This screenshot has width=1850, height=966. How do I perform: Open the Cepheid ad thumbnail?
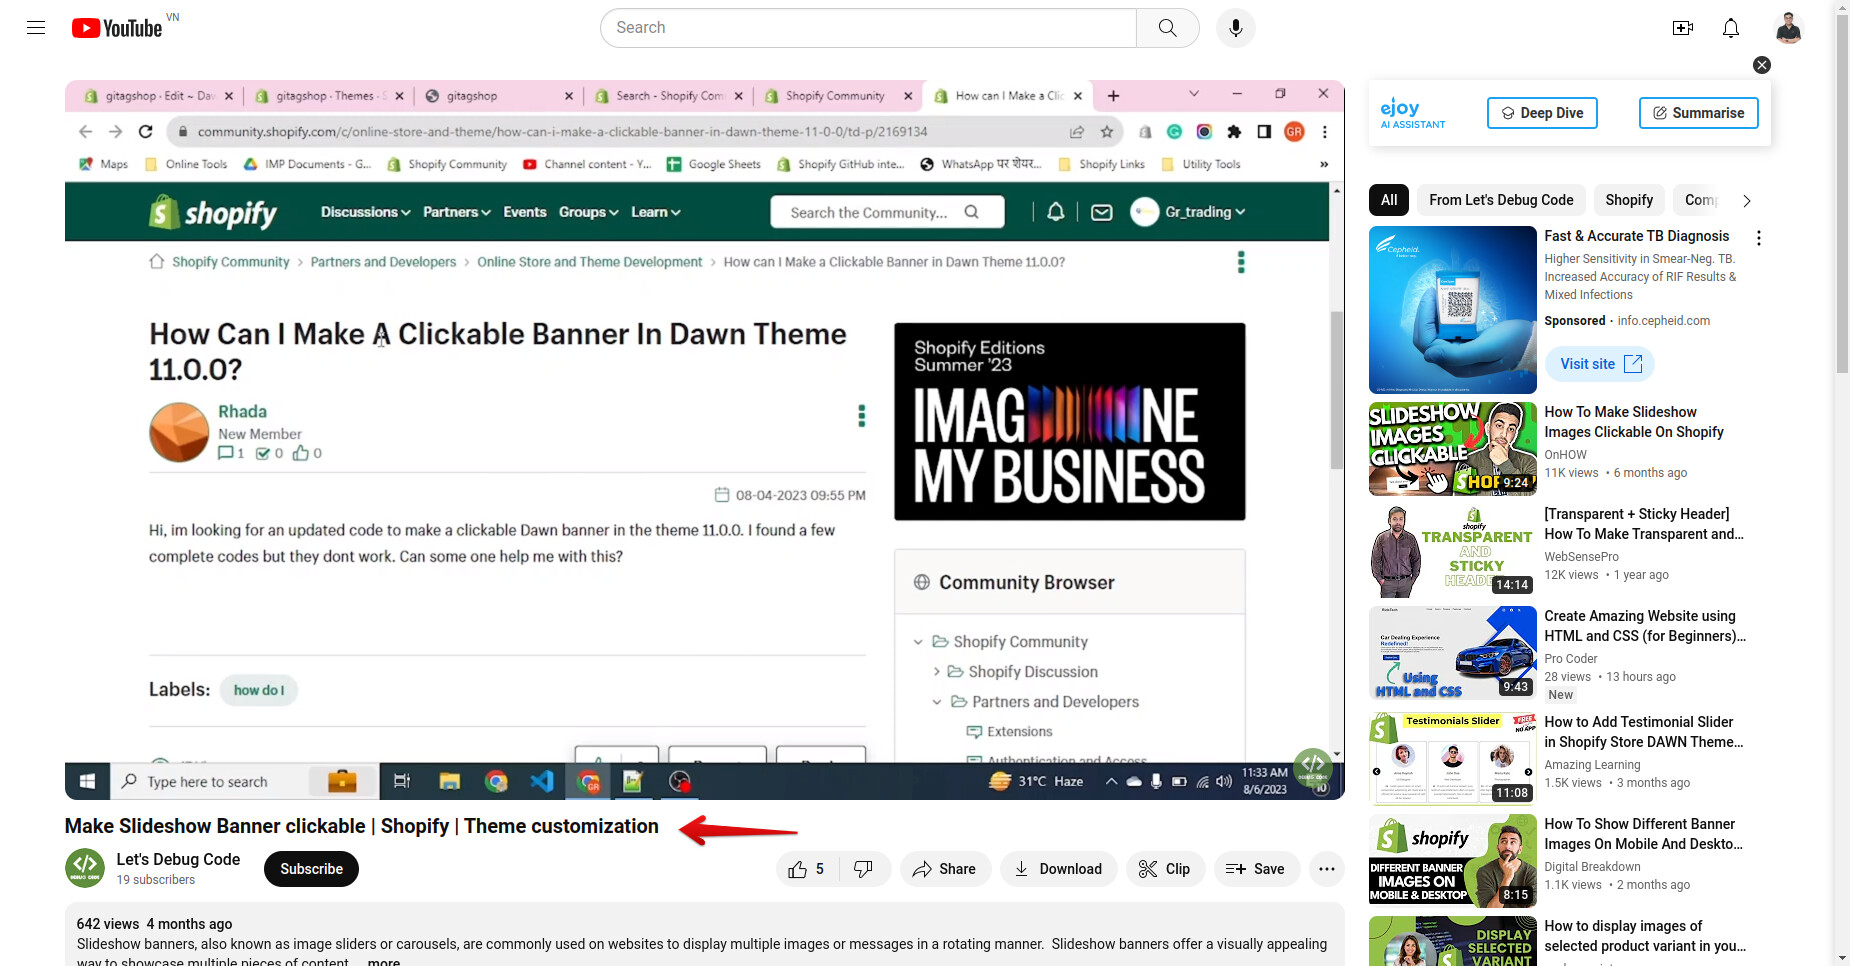[x=1452, y=310]
